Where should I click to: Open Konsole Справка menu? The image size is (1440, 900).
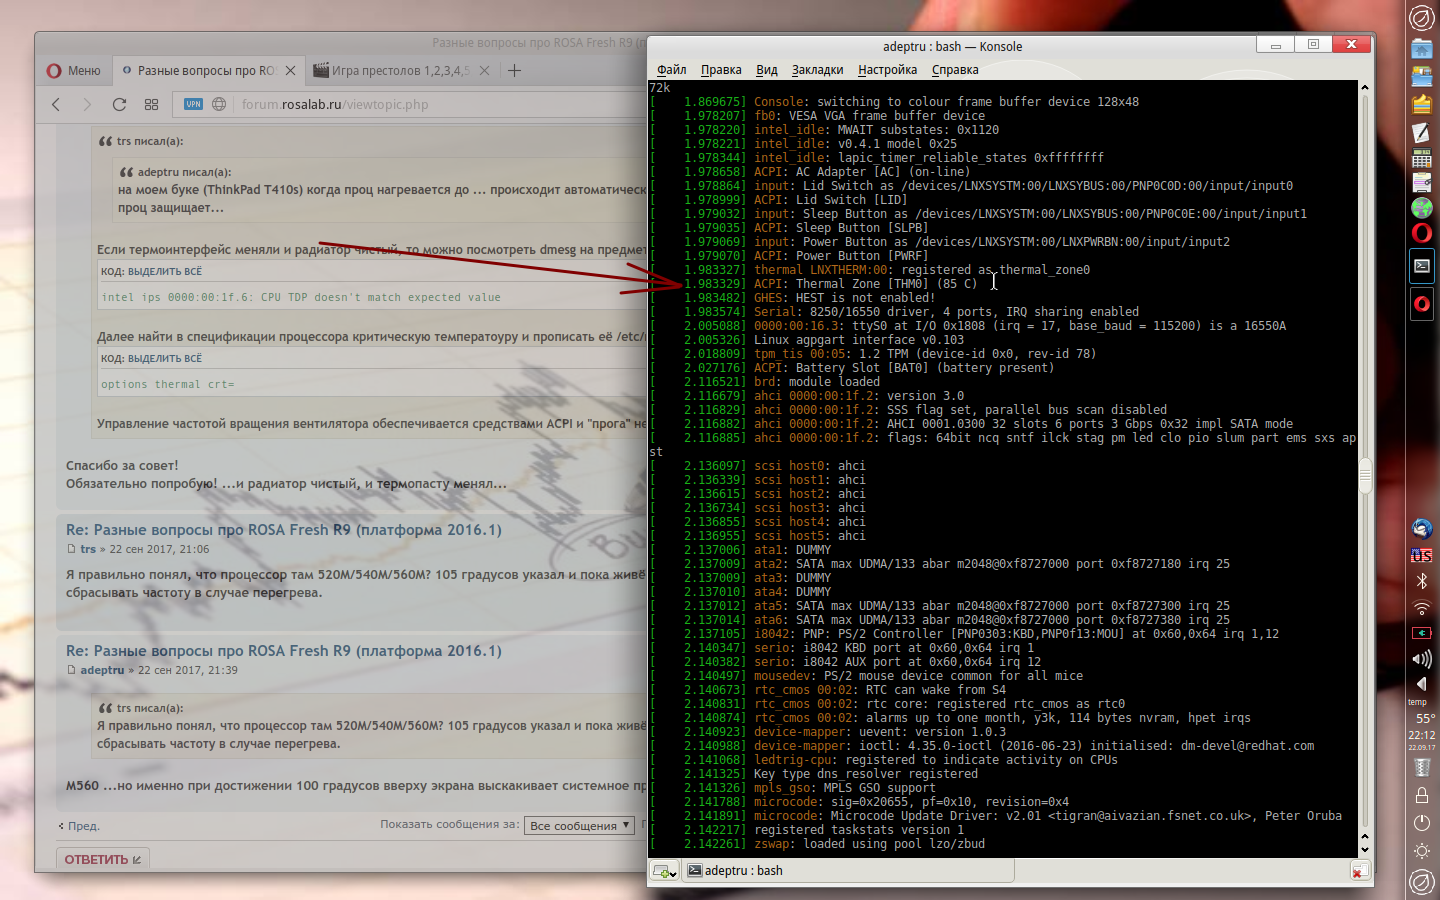[955, 70]
